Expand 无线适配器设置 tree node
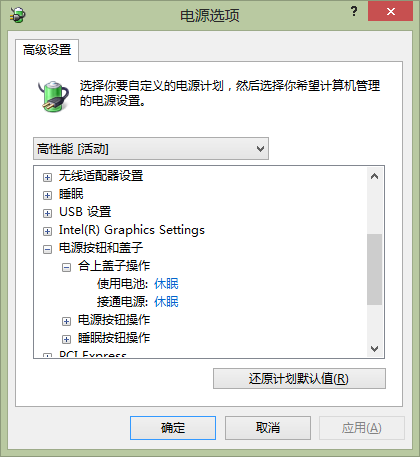This screenshot has width=420, height=457. click(x=47, y=177)
